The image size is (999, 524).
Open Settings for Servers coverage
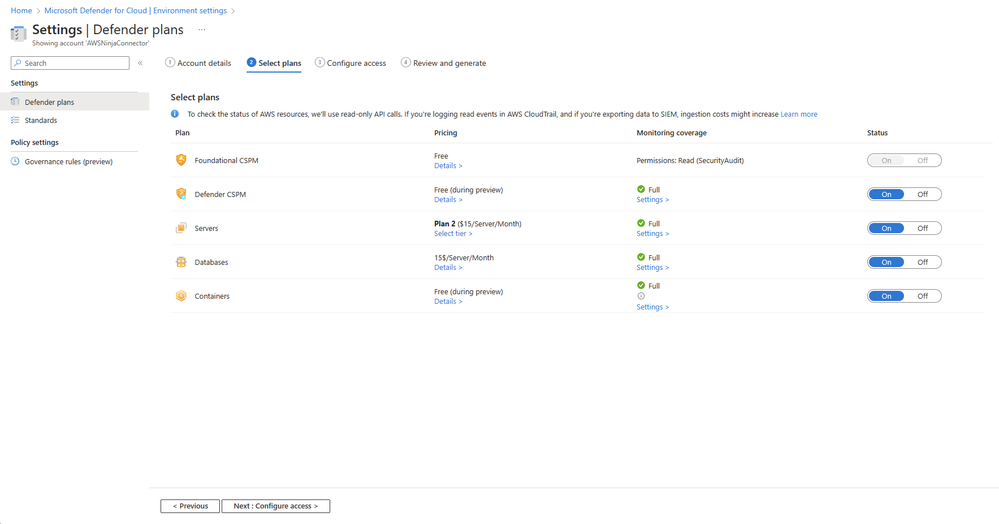(x=652, y=233)
